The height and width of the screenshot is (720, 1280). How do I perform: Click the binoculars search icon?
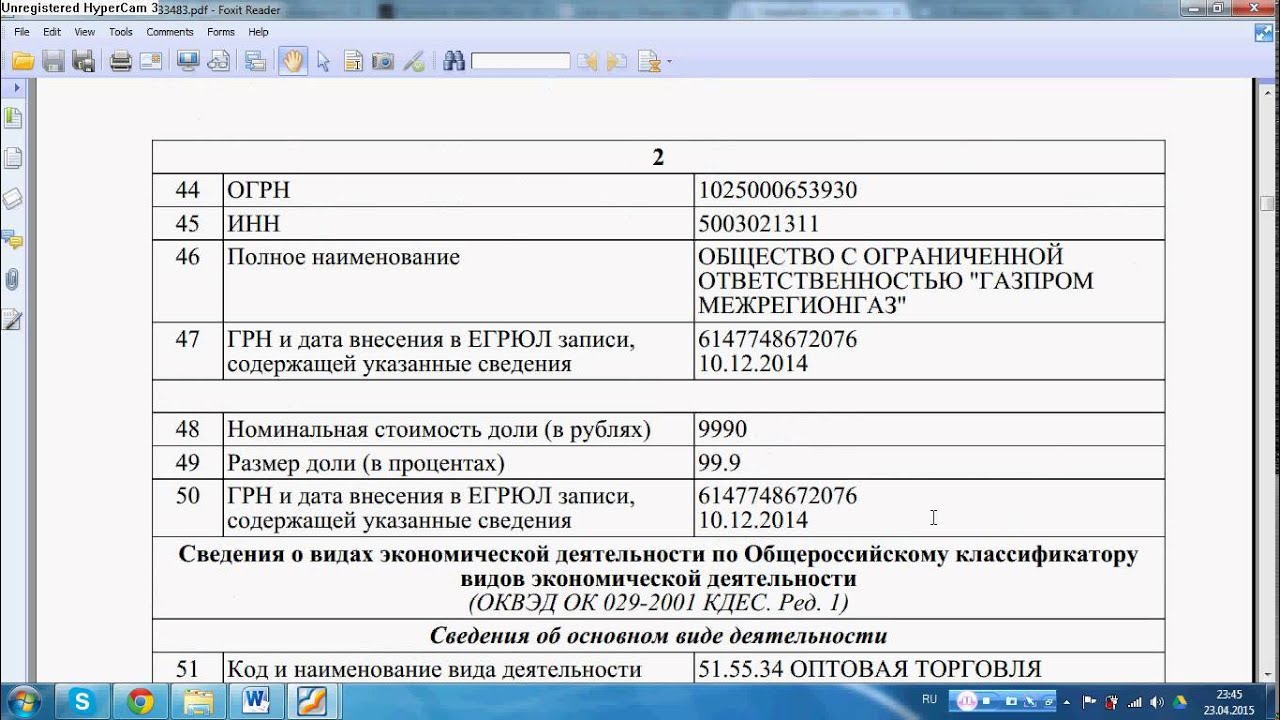[x=454, y=62]
